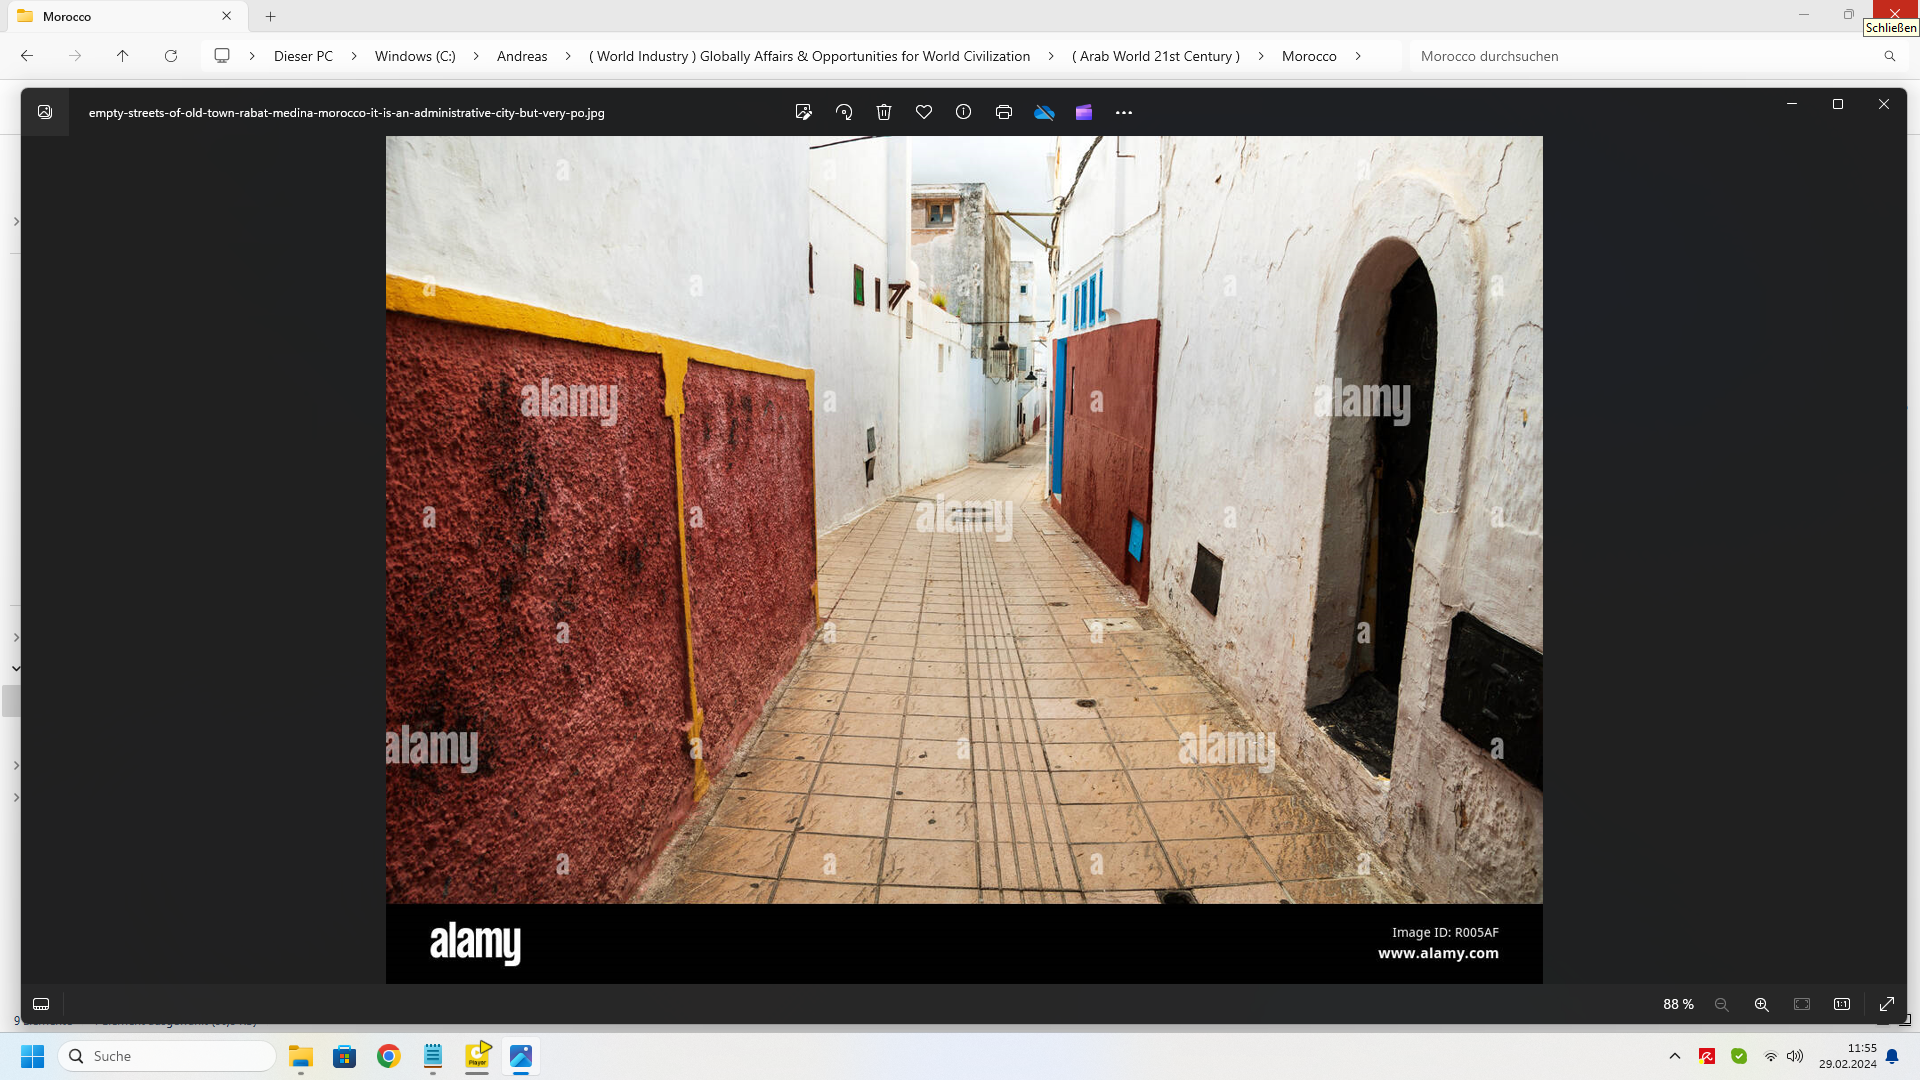Click the image filename in the Photos title bar
This screenshot has width=1920, height=1080.
(346, 113)
